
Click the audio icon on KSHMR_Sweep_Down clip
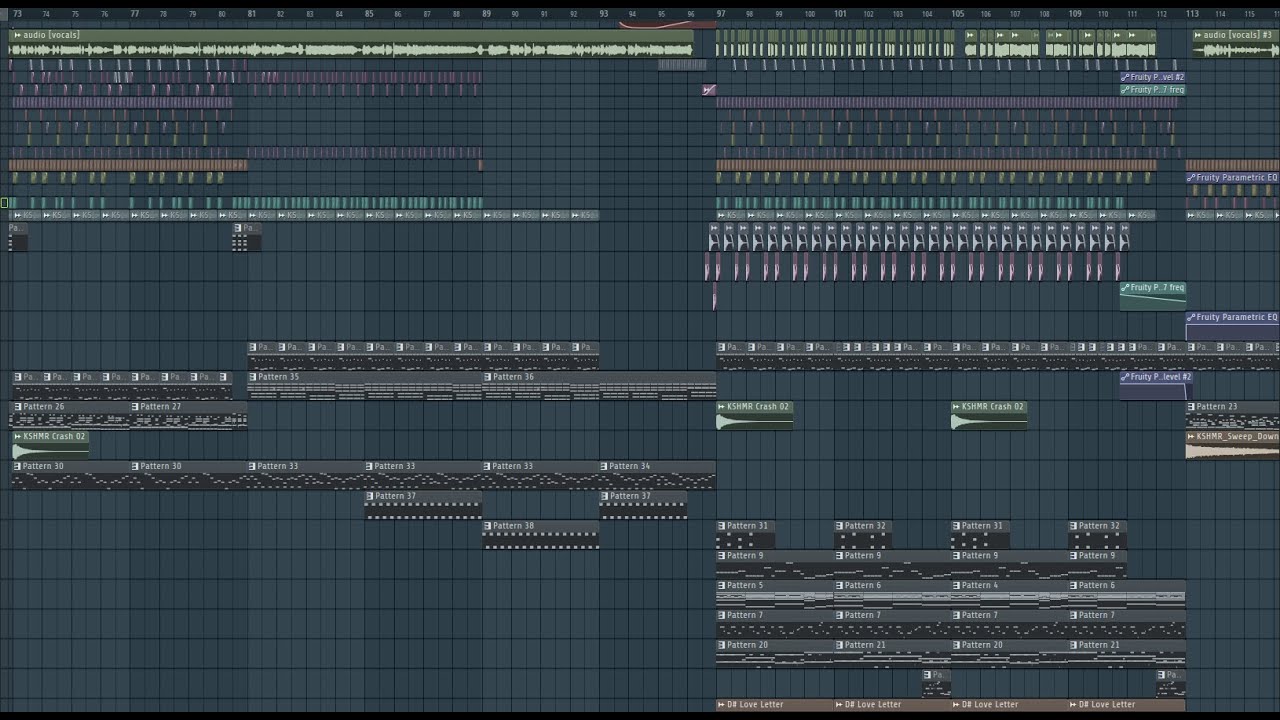1191,437
